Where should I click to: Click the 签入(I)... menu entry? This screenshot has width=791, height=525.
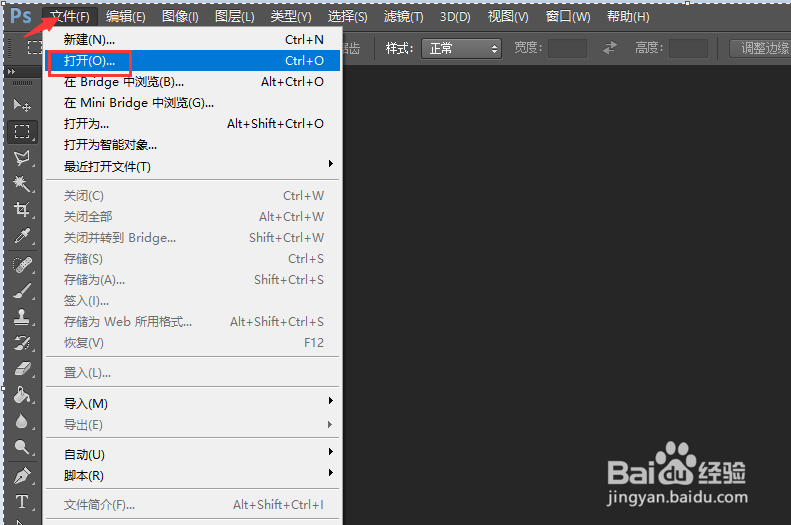[x=192, y=301]
